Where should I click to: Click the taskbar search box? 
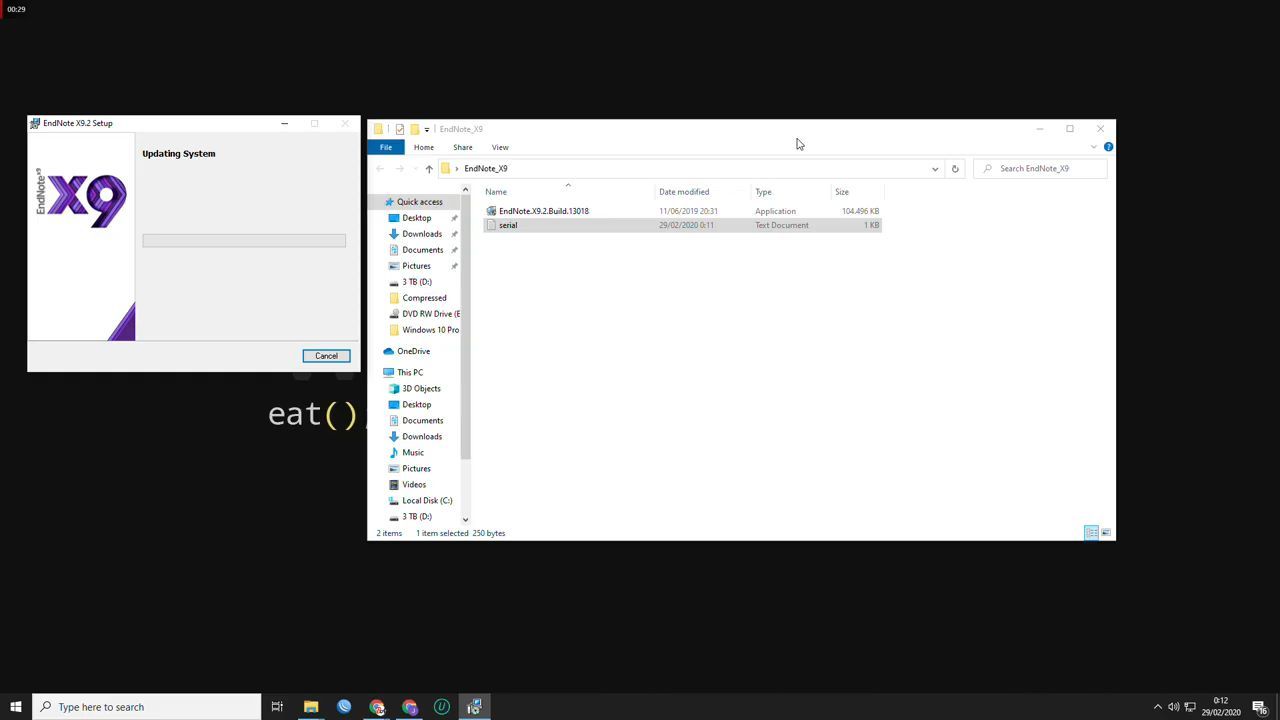(x=146, y=707)
